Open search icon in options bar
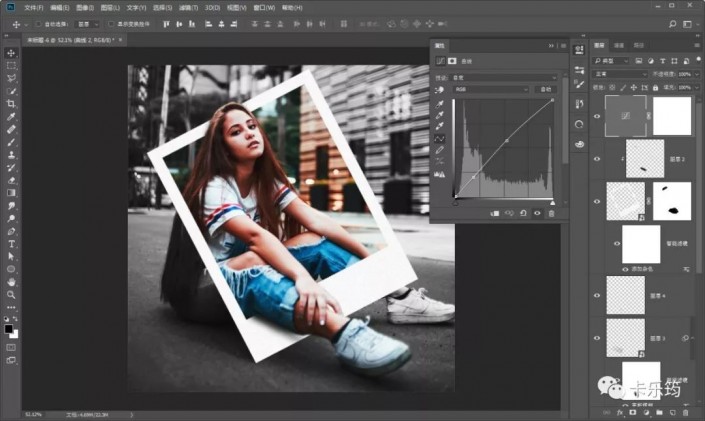The width and height of the screenshot is (705, 421). pyautogui.click(x=672, y=24)
